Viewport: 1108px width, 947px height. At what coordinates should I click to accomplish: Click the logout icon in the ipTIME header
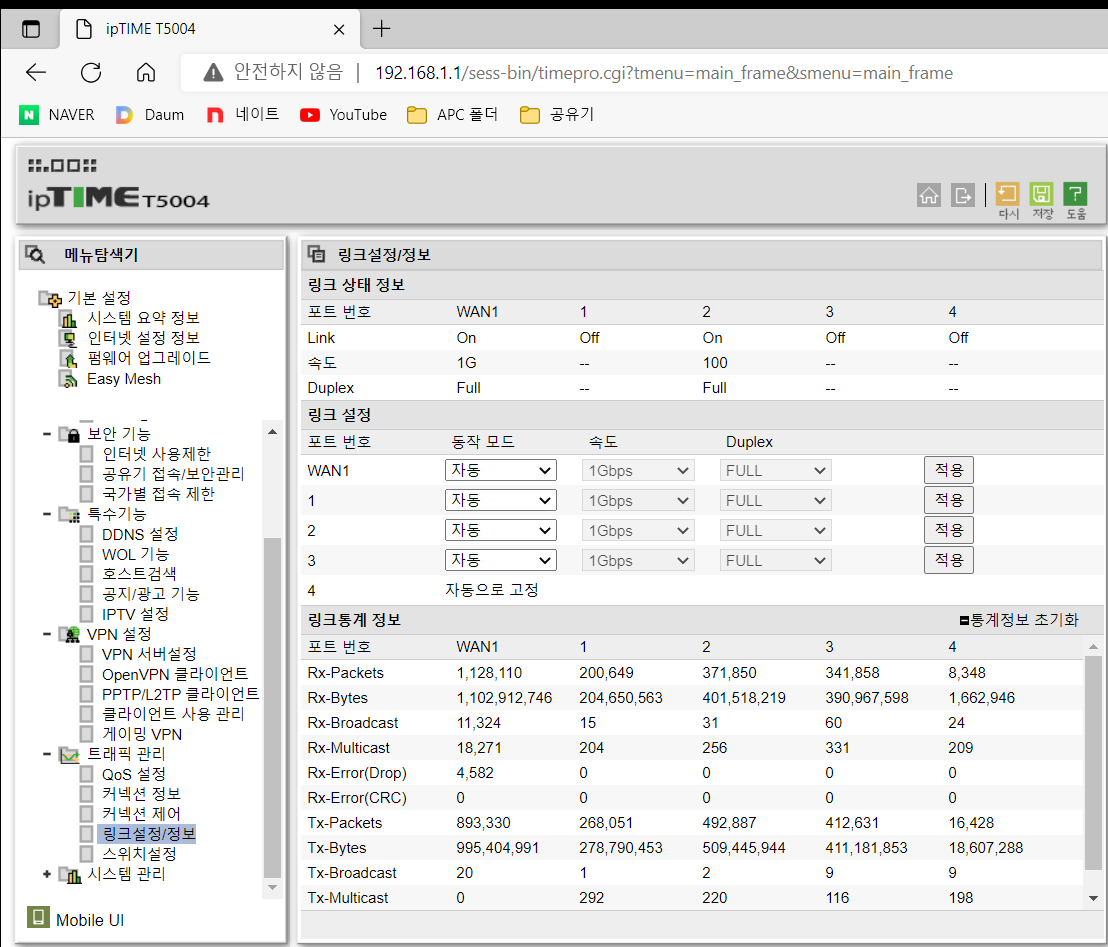(x=962, y=194)
